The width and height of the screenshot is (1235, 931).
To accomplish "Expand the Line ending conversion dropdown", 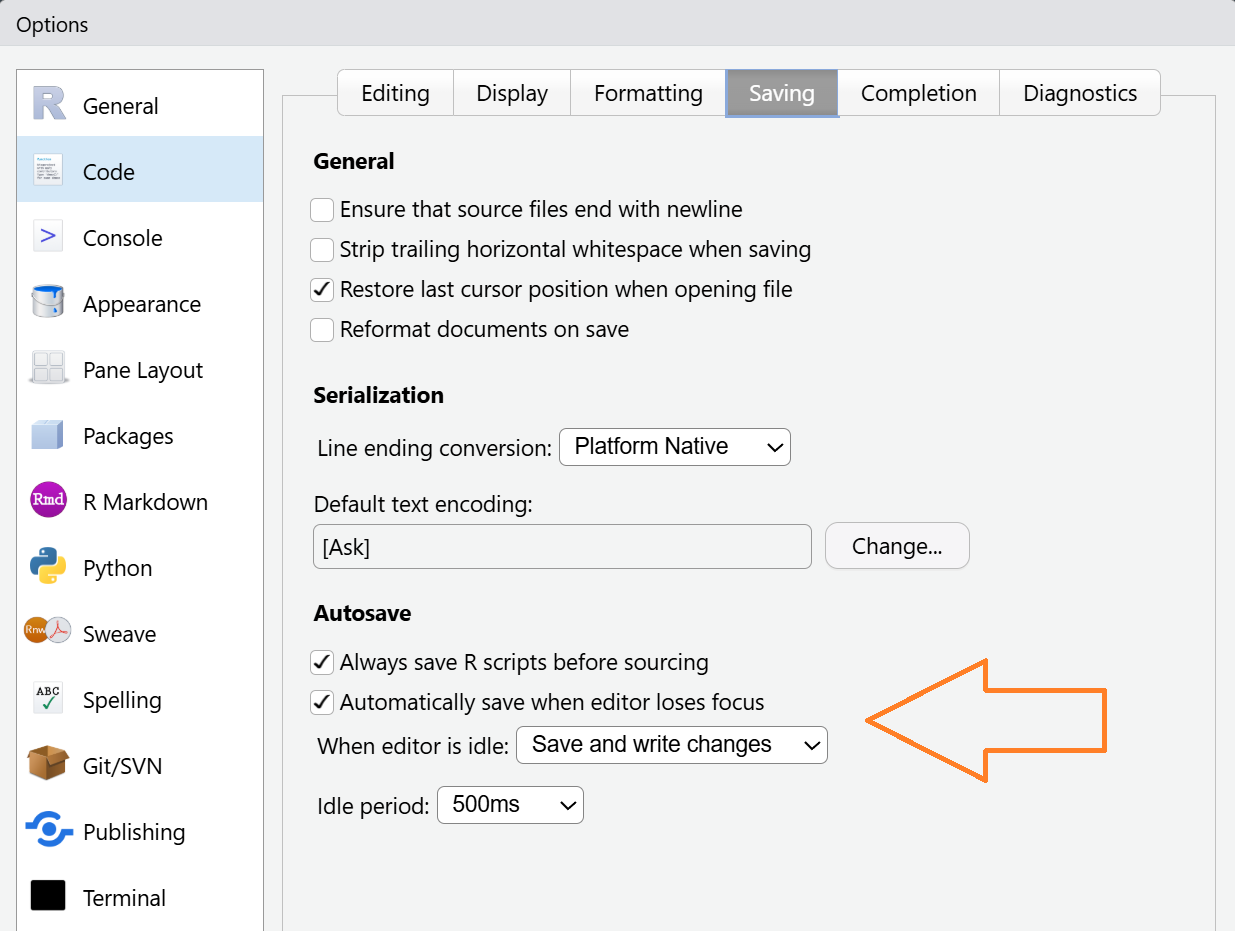I will pos(675,447).
